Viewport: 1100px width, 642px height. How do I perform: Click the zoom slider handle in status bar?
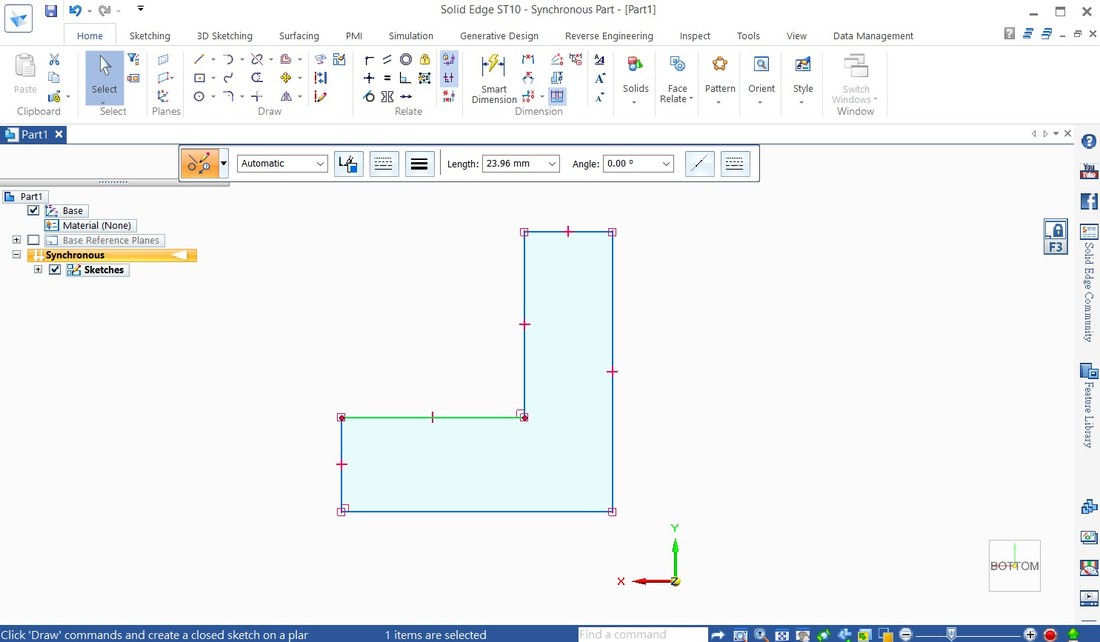pyautogui.click(x=951, y=634)
